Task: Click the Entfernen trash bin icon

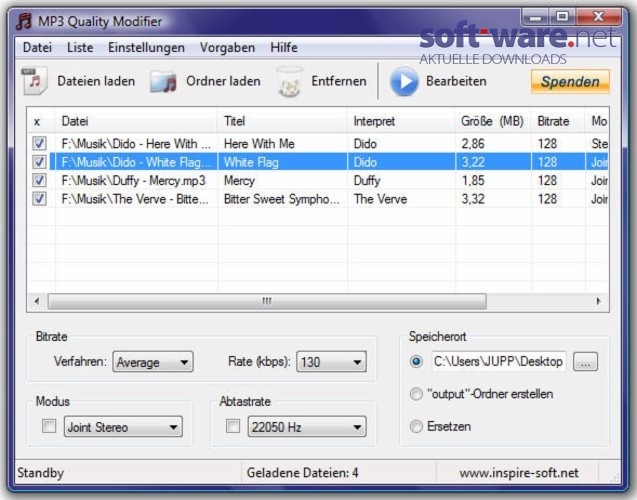Action: (290, 82)
